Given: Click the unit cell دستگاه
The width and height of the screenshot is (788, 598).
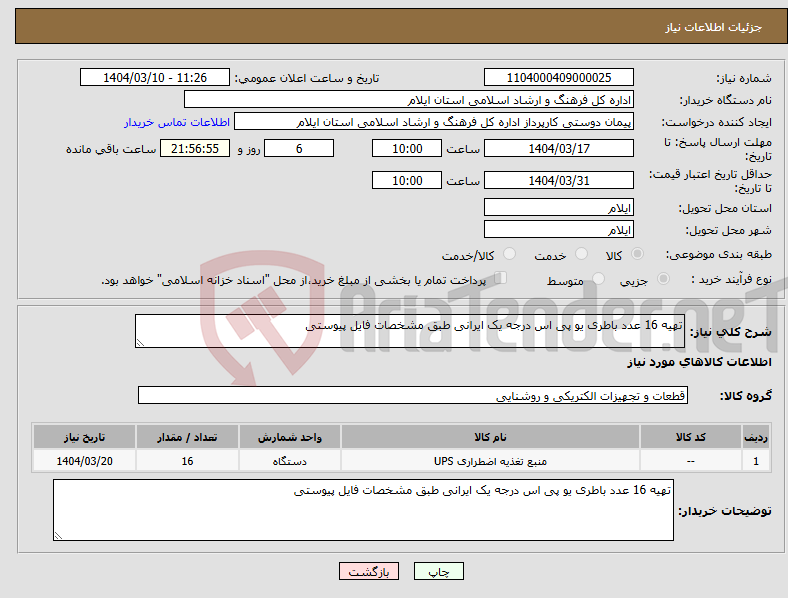Looking at the screenshot, I should [290, 461].
